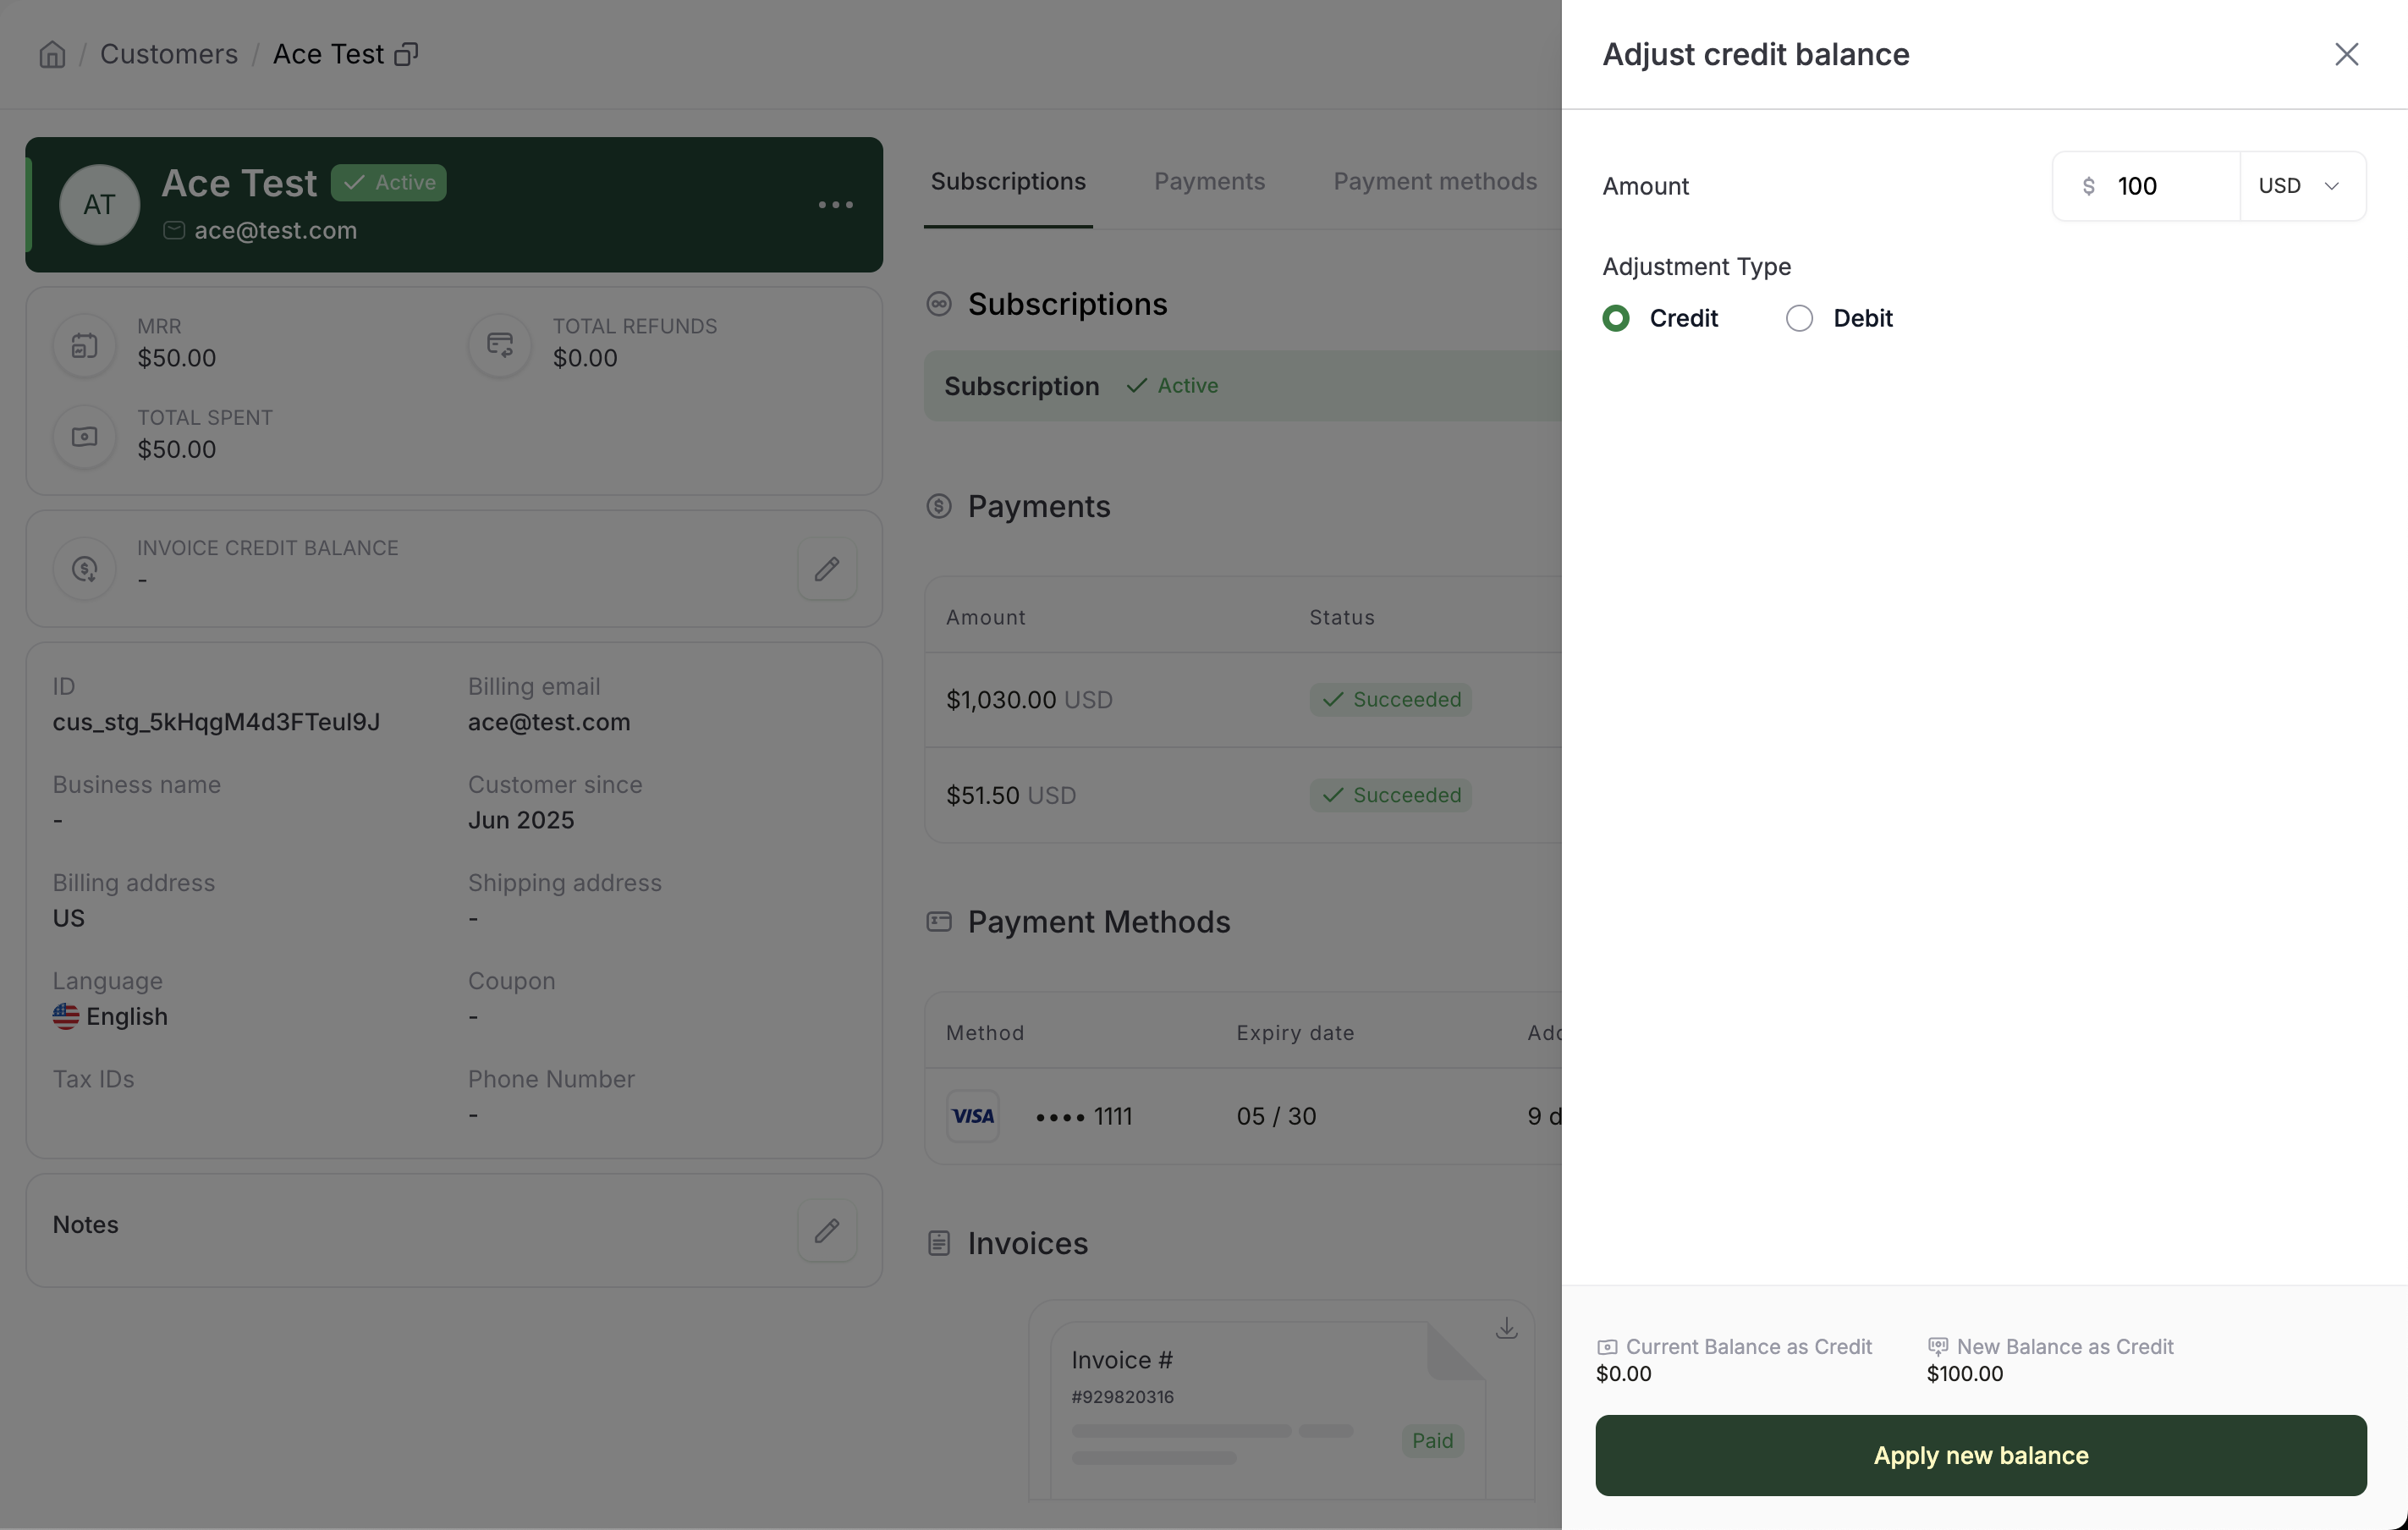The image size is (2408, 1530).
Task: Switch to the Payments tab
Action: pos(1209,182)
